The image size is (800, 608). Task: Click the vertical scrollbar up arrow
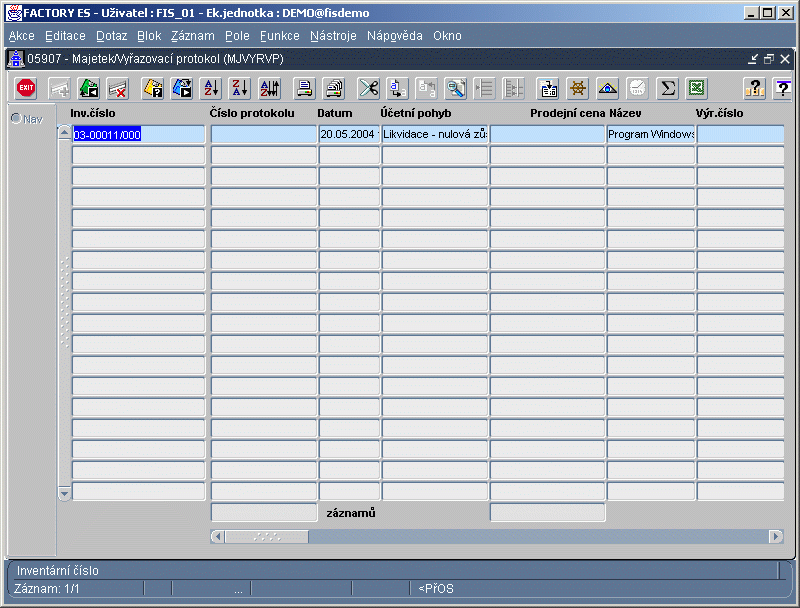tap(64, 132)
